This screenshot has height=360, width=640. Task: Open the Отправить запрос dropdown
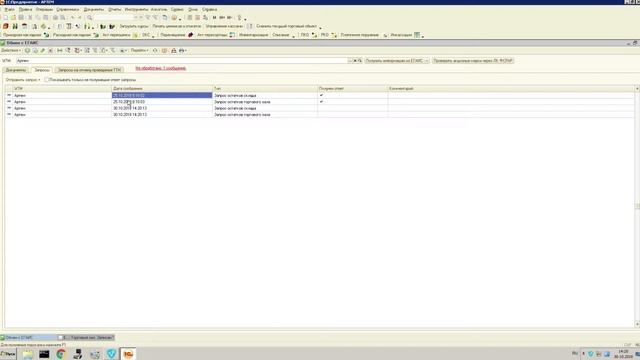pos(23,80)
